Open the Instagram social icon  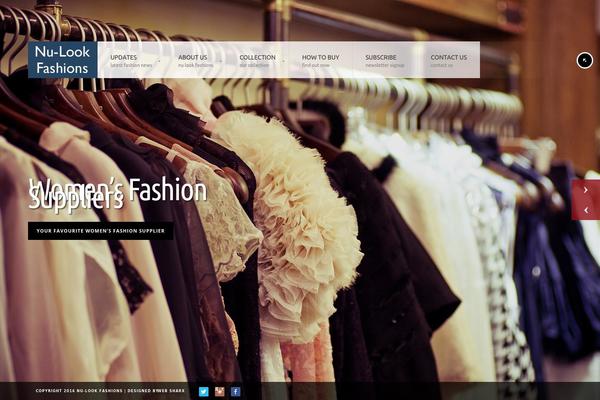[x=219, y=391]
